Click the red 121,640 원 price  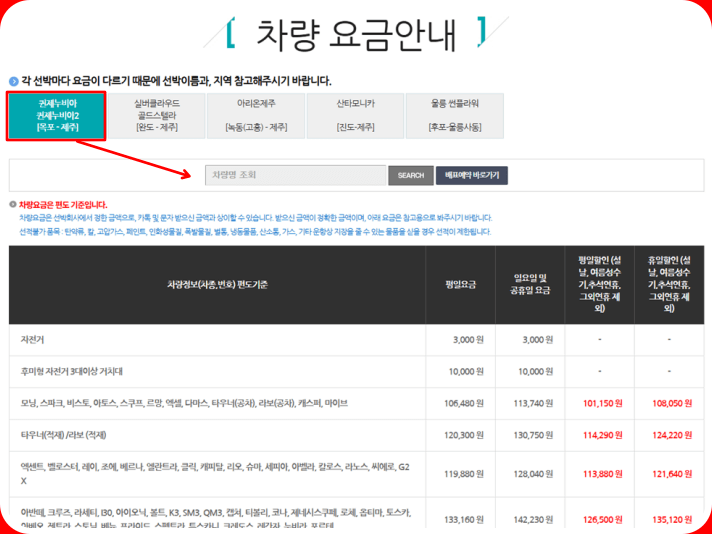pos(672,474)
